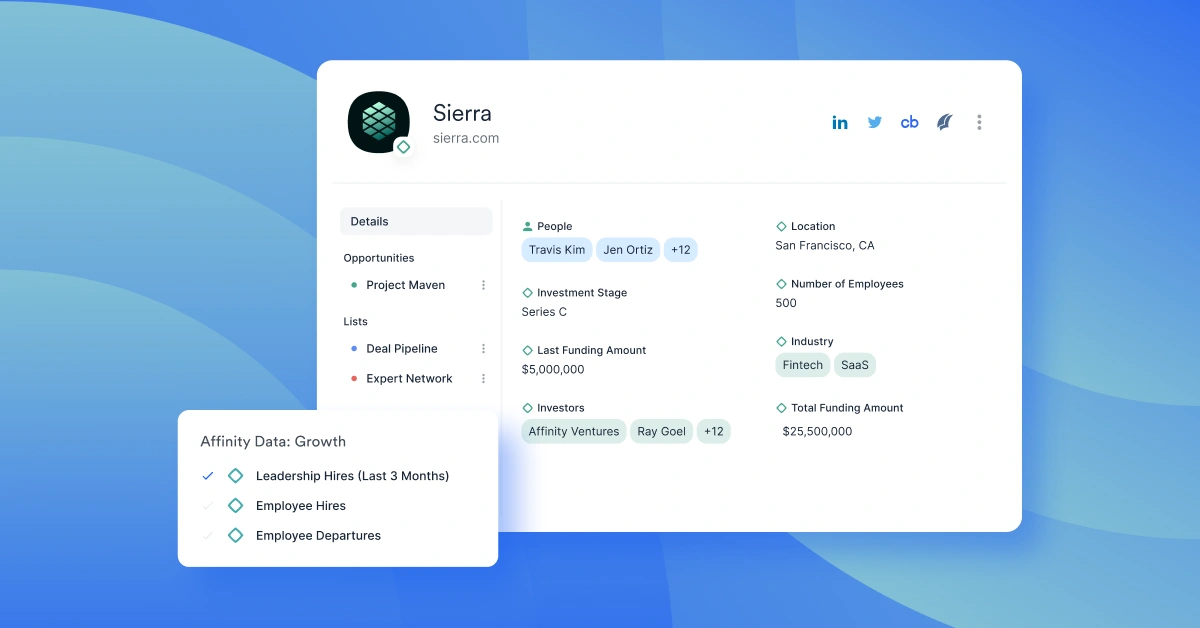Viewport: 1200px width, 628px height.
Task: Click the Employee Hires diamond icon
Action: (x=236, y=506)
